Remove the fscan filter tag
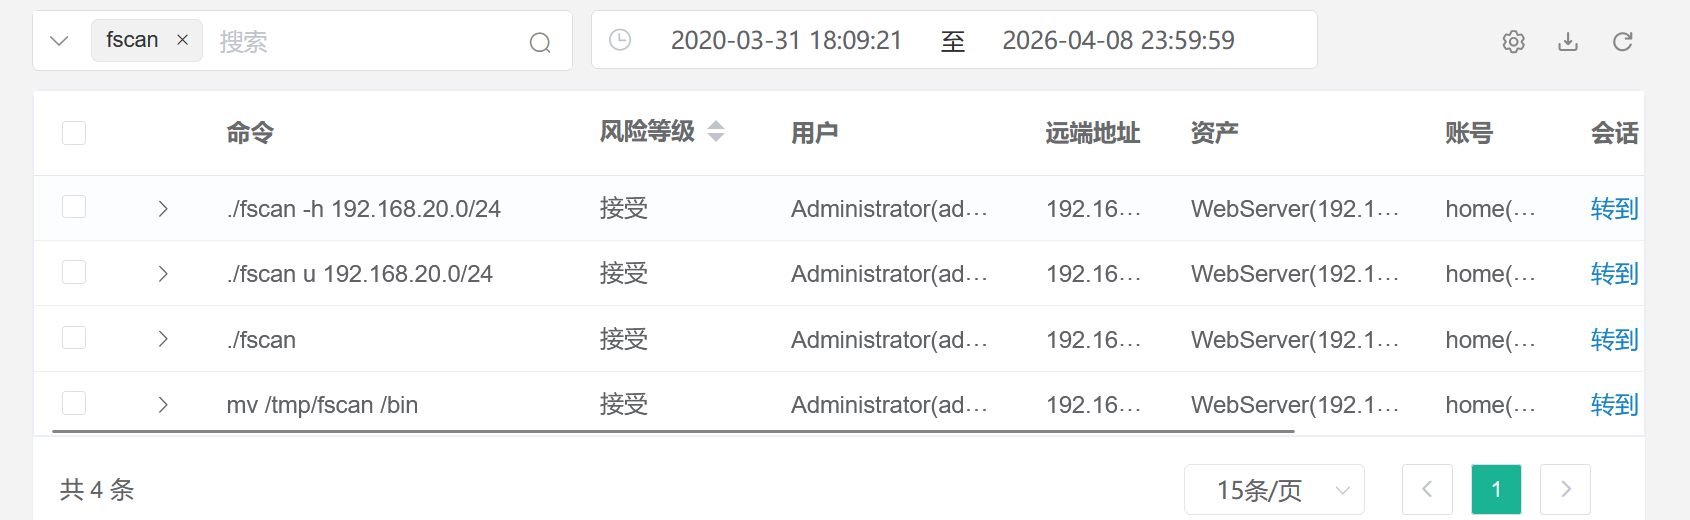Screen dimensions: 1690x520 (x=182, y=40)
